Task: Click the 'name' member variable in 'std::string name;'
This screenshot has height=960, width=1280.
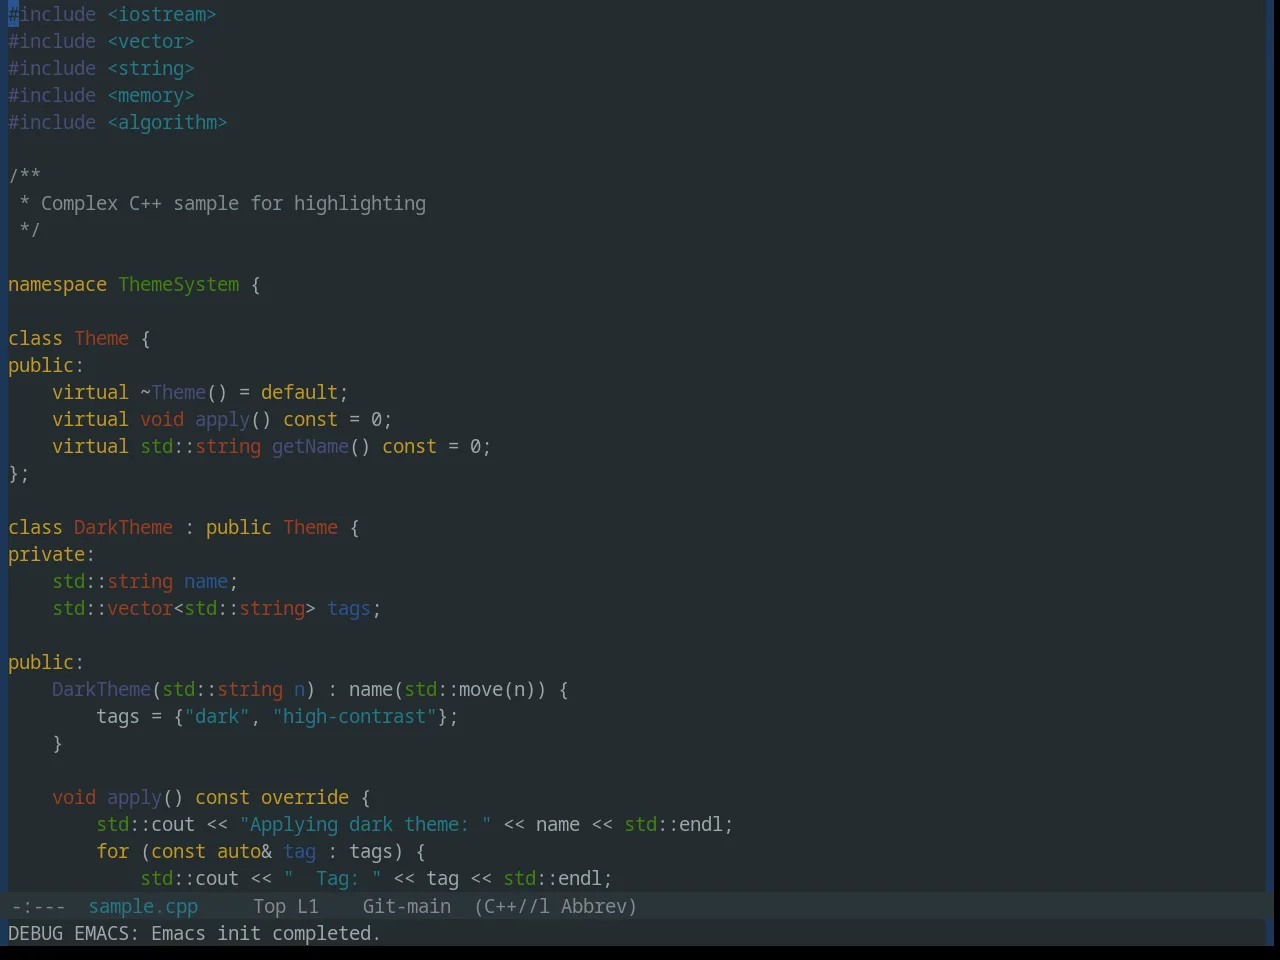Action: pos(206,582)
